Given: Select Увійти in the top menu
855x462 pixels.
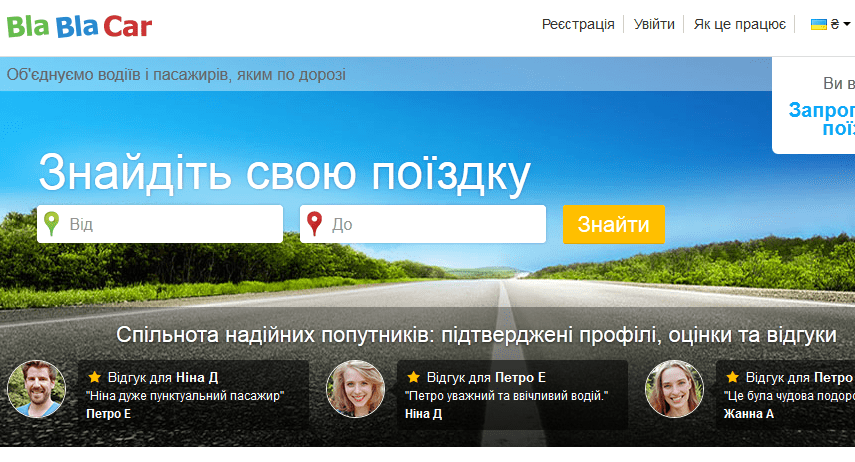Looking at the screenshot, I should click(x=654, y=24).
